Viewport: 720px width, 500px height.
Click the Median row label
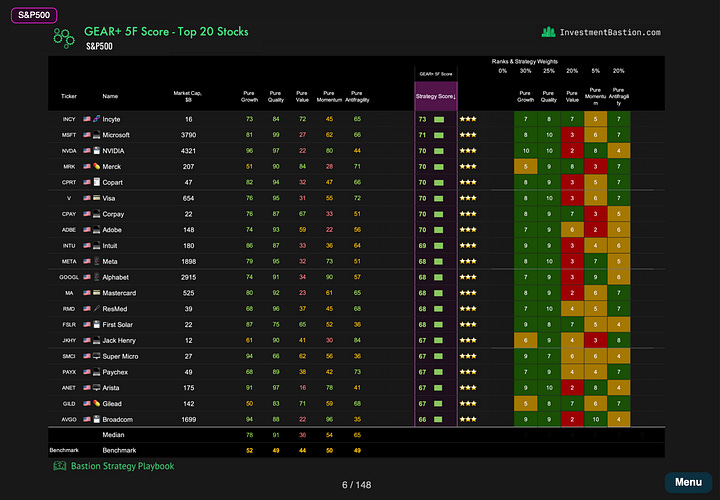113,435
